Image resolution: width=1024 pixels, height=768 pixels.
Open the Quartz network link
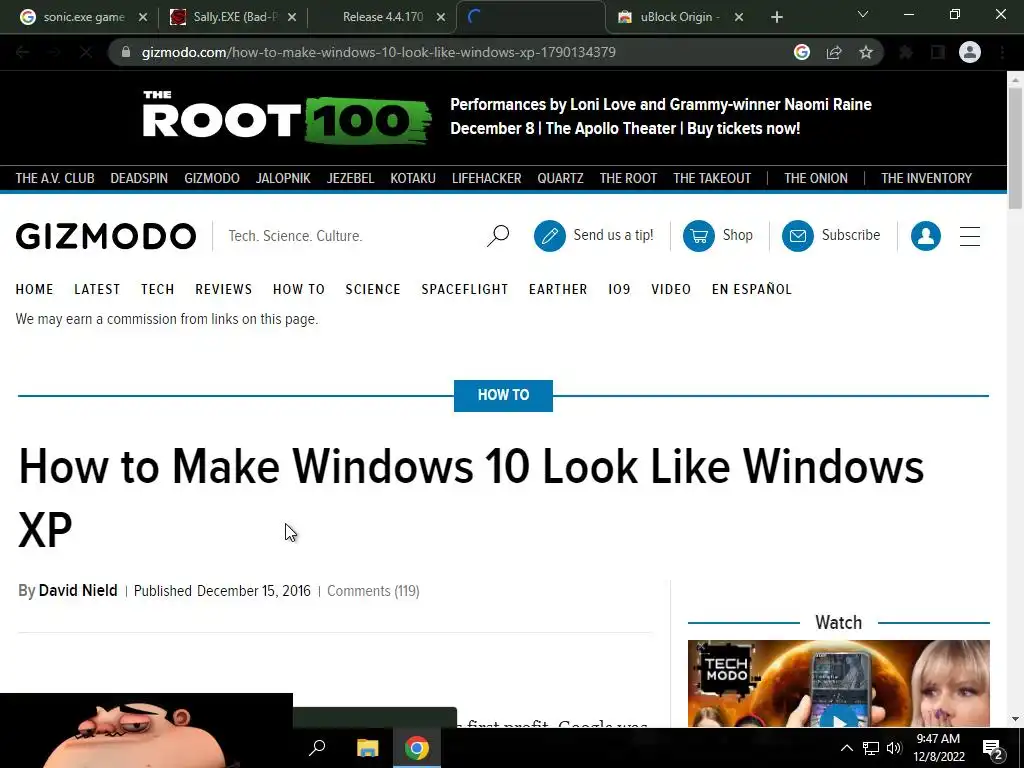[x=560, y=178]
